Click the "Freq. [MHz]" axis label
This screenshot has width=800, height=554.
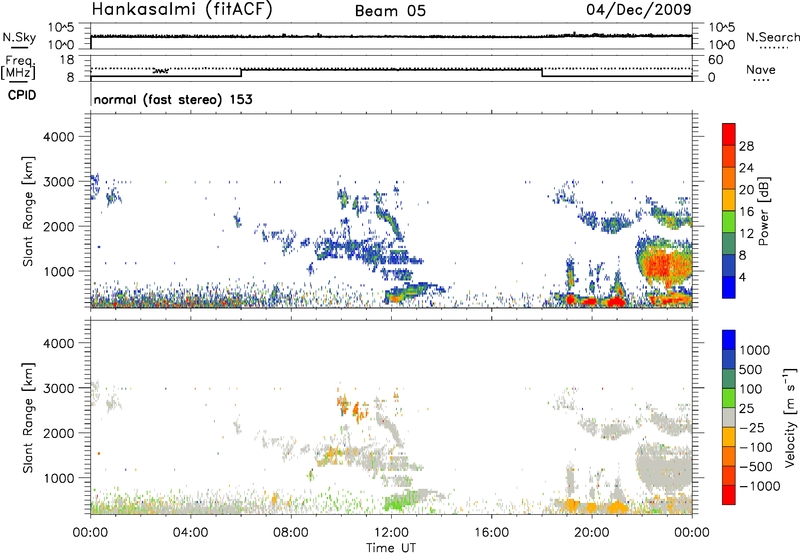pos(18,67)
